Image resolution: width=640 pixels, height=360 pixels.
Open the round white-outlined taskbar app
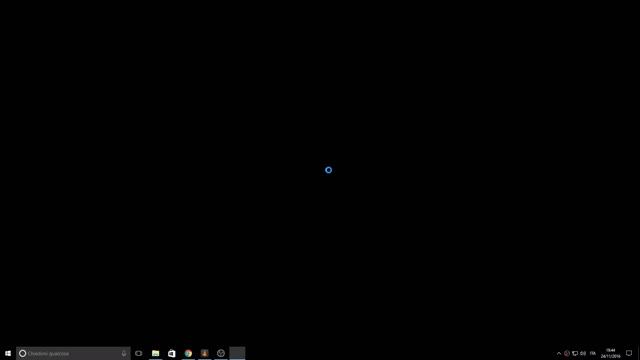pyautogui.click(x=221, y=353)
